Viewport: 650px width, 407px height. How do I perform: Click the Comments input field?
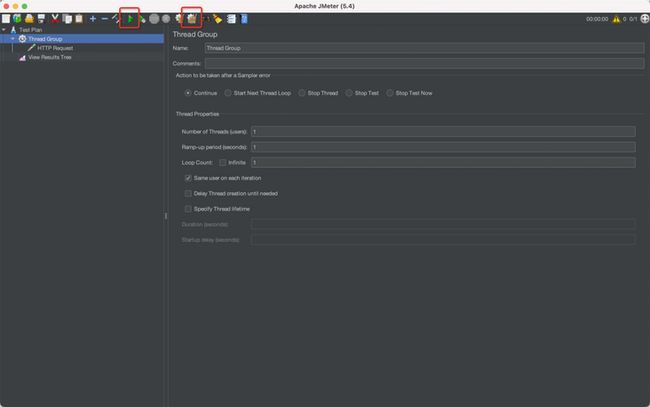424,63
